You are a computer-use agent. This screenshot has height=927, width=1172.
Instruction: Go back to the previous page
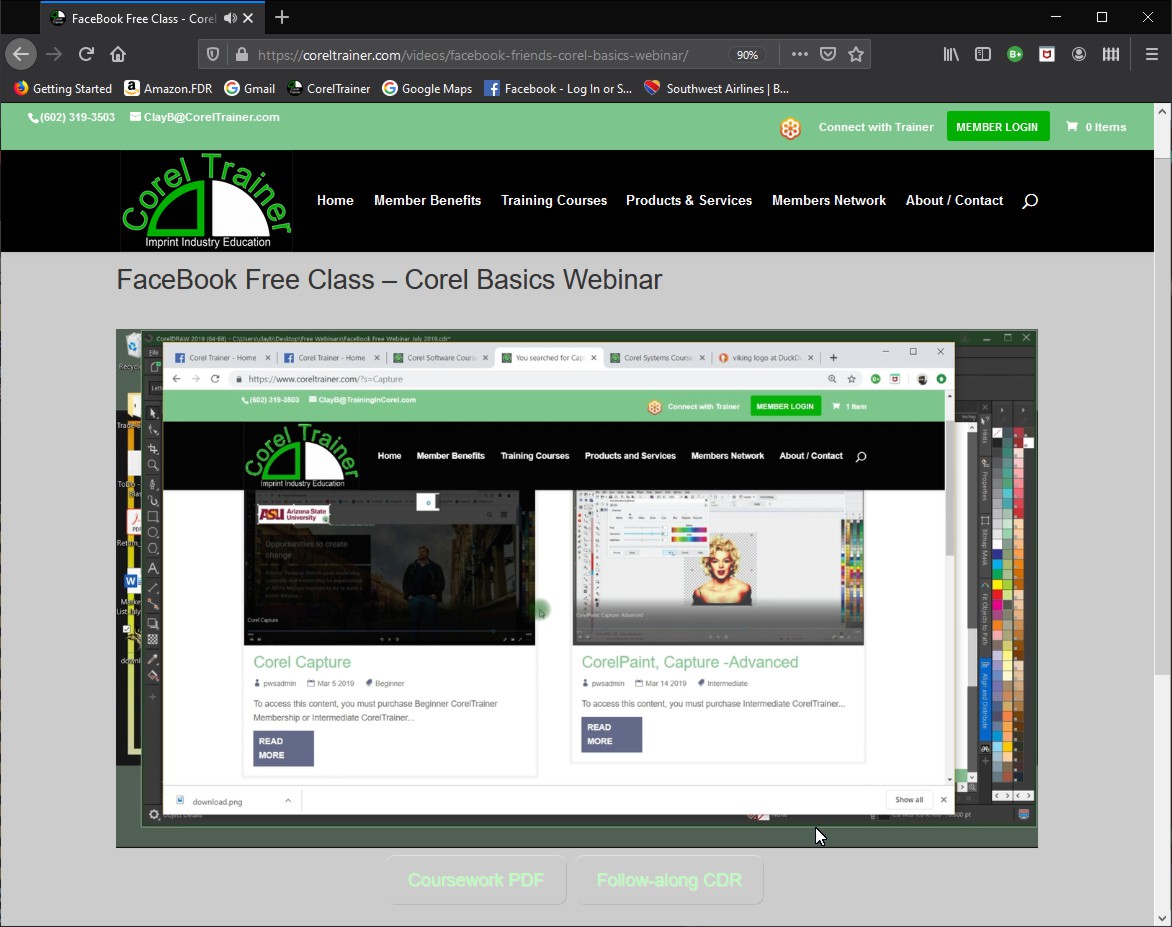(x=21, y=54)
